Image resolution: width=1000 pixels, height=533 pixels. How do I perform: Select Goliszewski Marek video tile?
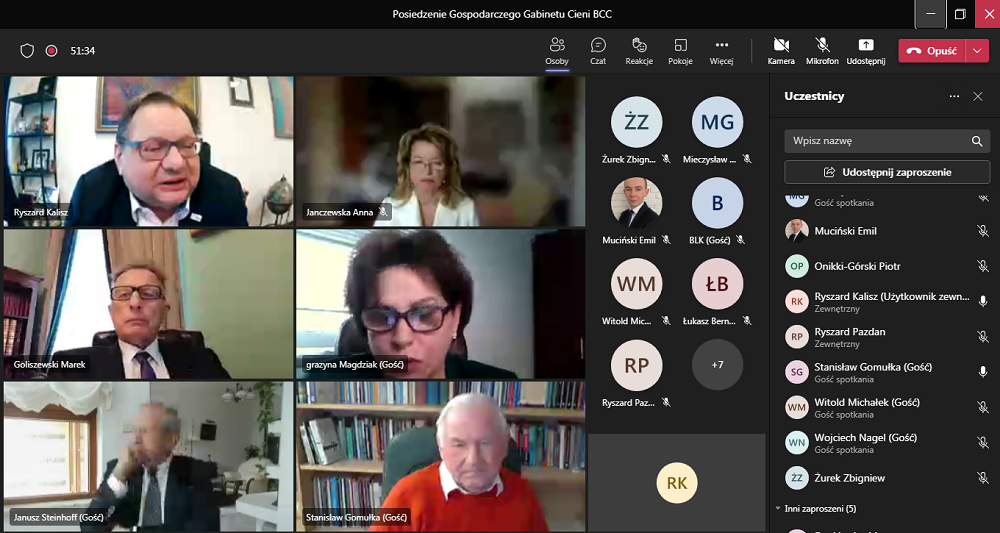(149, 304)
